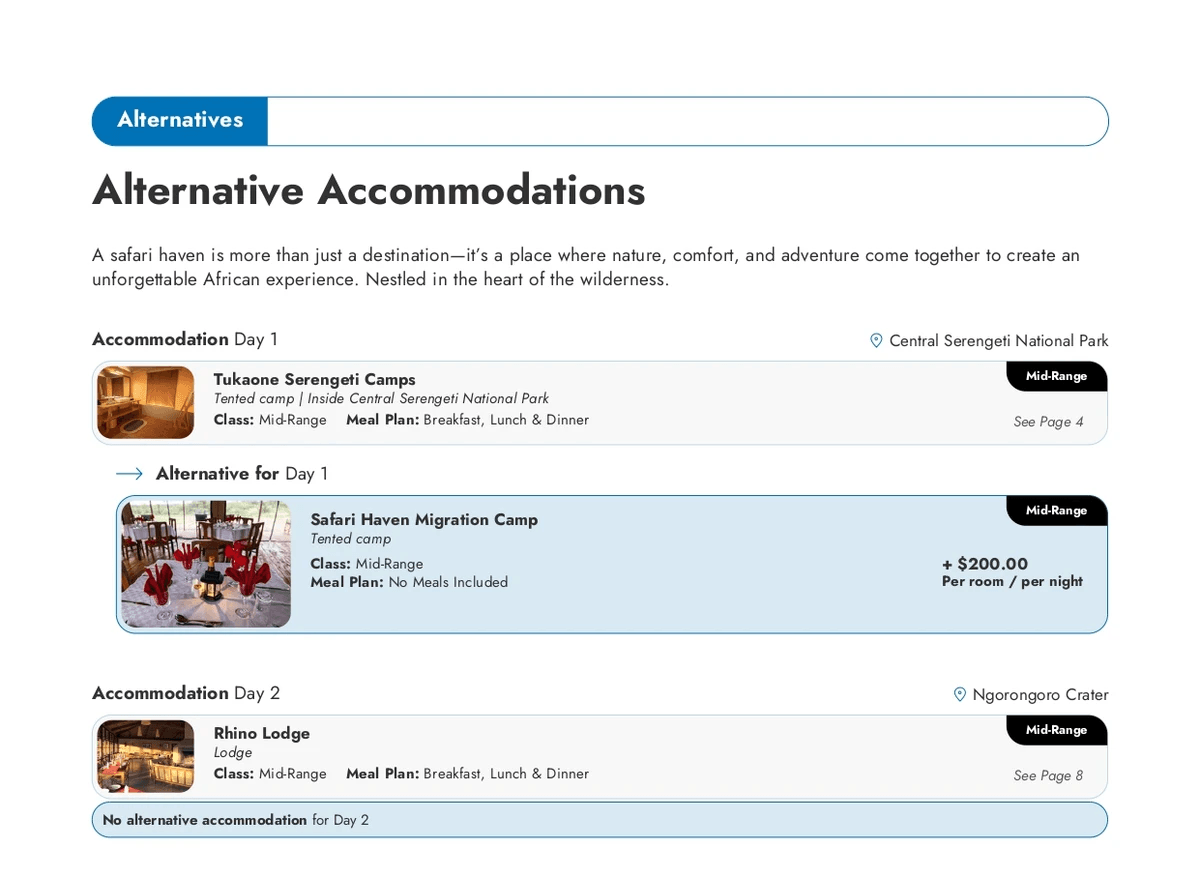1200x875 pixels.
Task: Click Central Serengeti National Park location label
Action: pos(998,341)
